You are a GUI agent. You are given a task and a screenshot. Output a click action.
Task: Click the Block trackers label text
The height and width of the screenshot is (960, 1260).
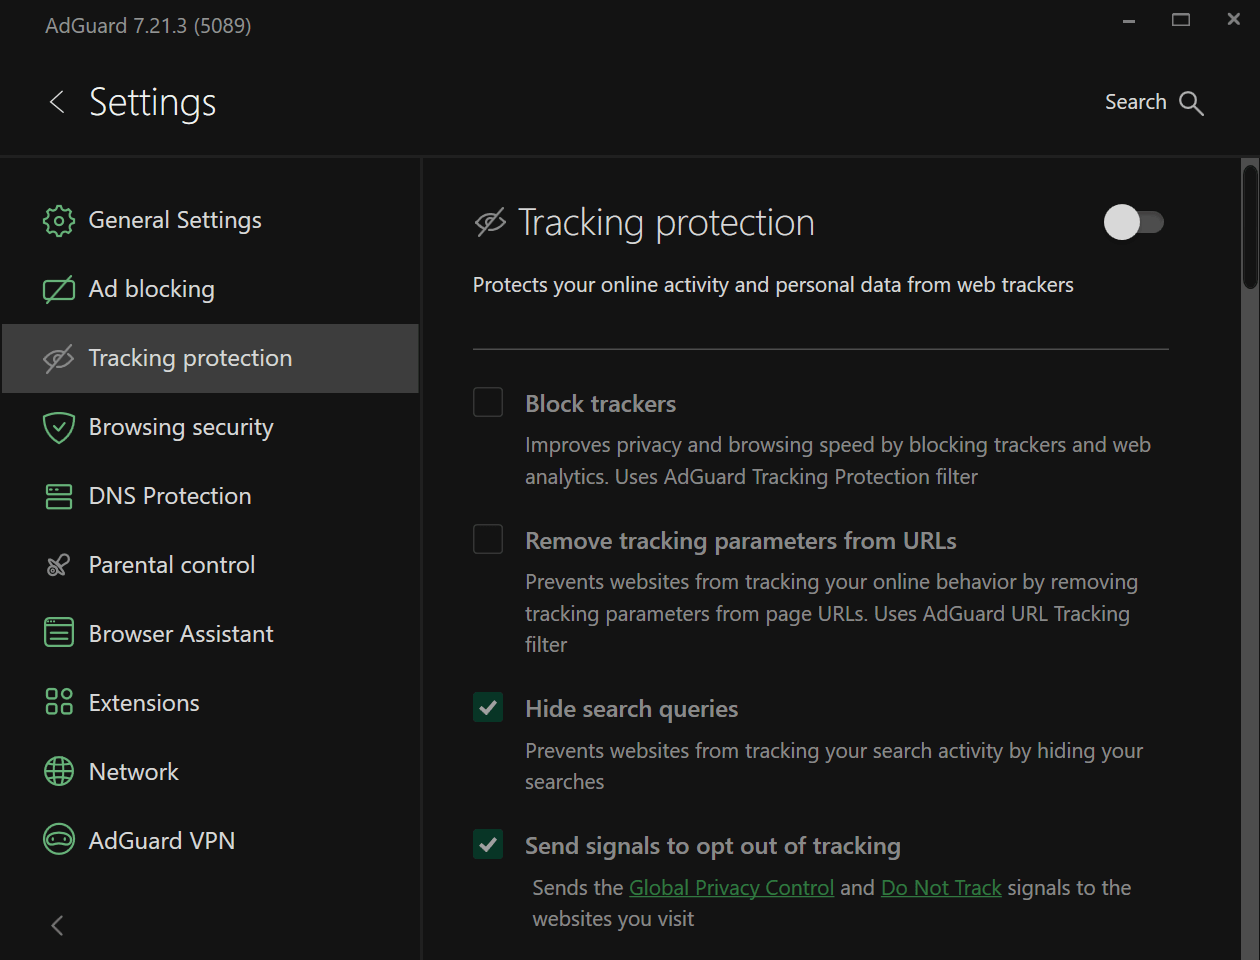click(x=600, y=404)
